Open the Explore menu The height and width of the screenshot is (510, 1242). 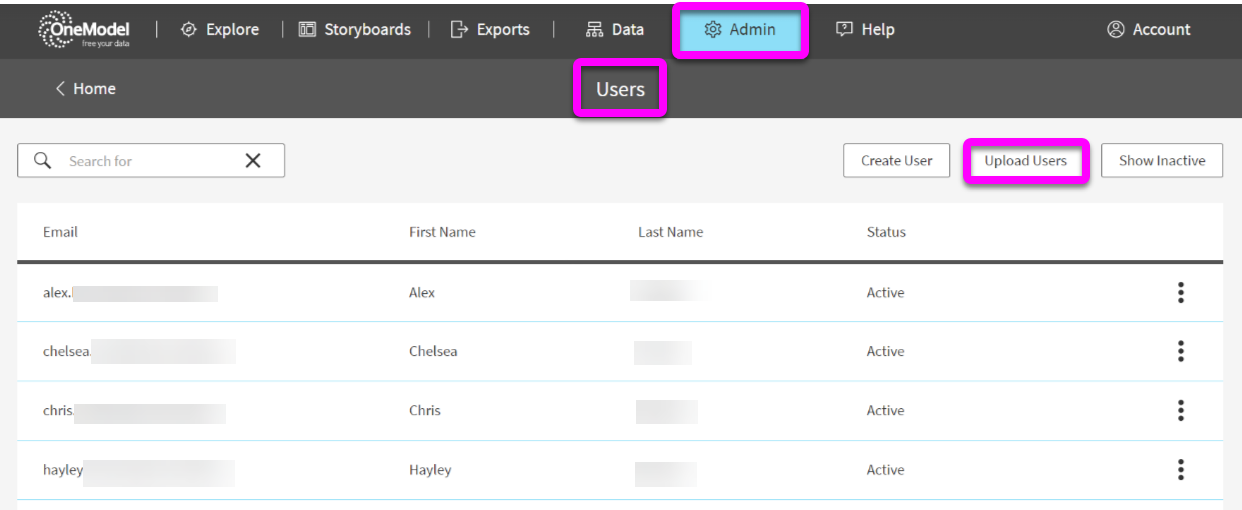click(x=219, y=30)
